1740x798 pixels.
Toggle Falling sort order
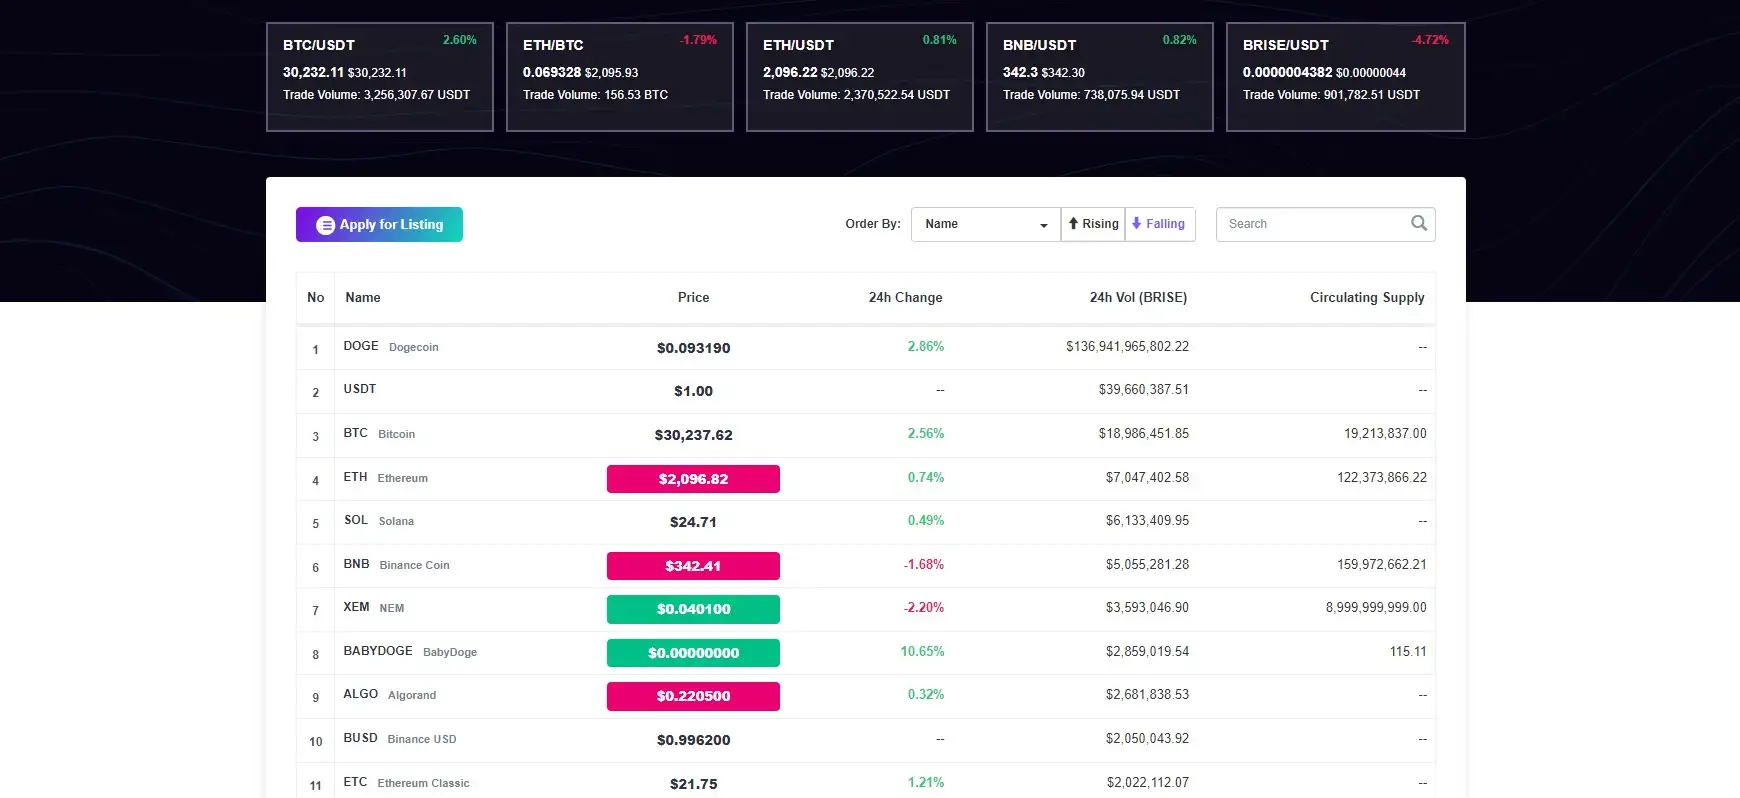pos(1159,224)
